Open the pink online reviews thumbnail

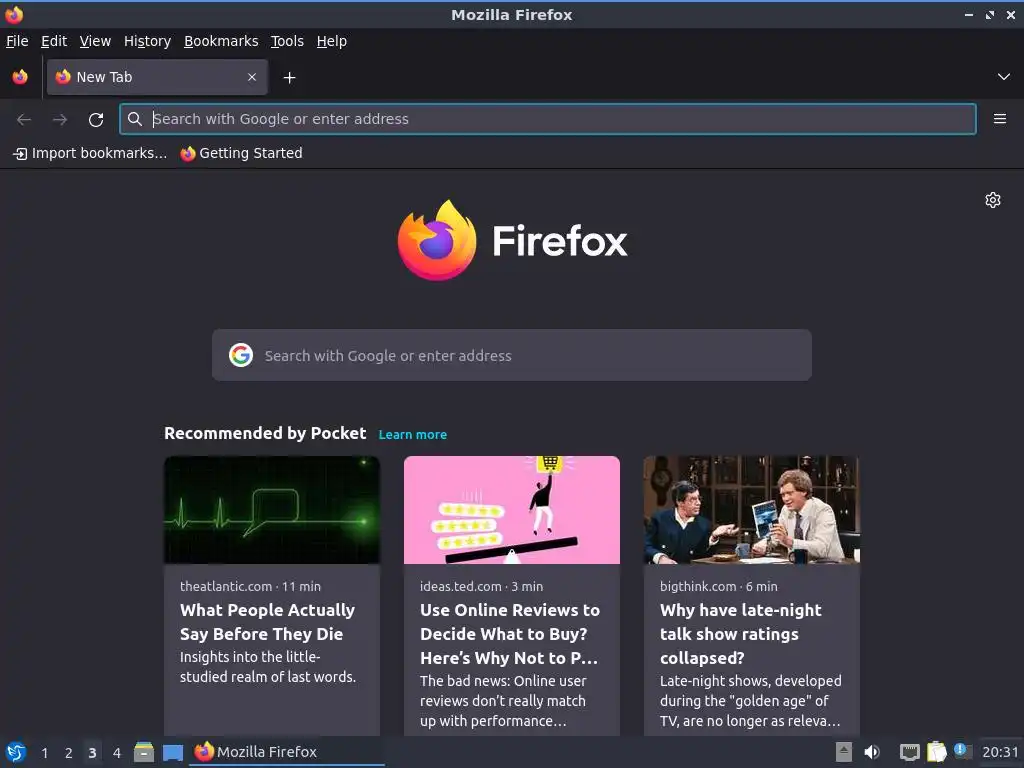(511, 510)
